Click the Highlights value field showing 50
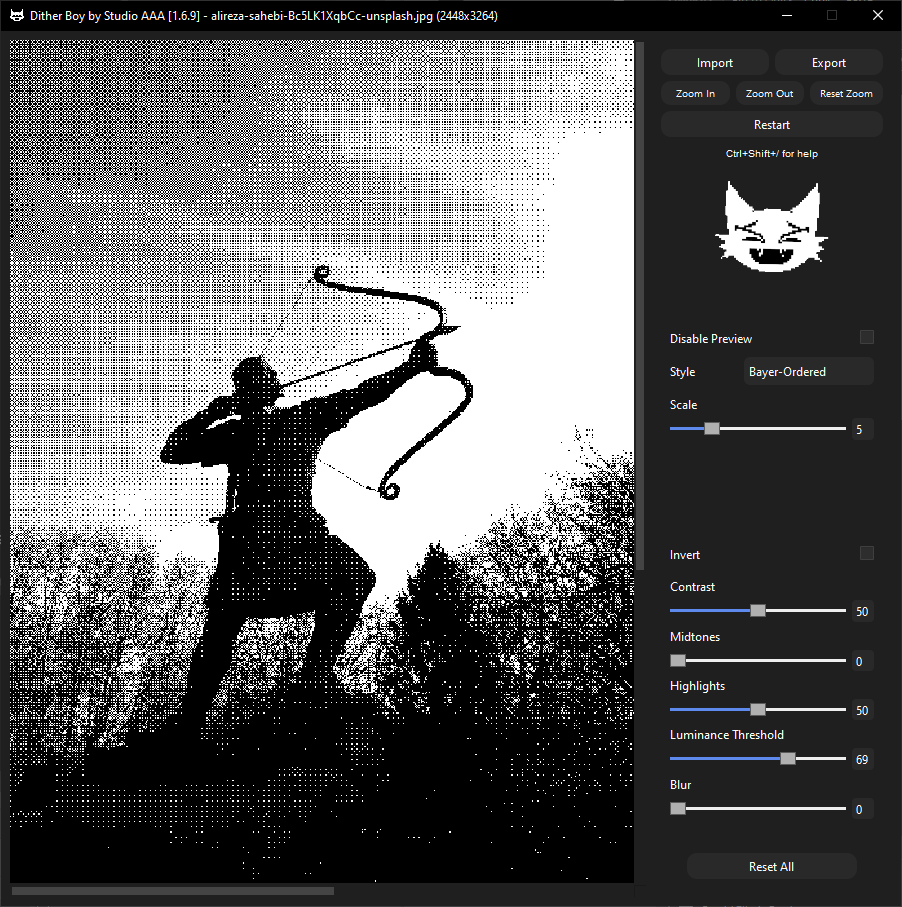This screenshot has width=902, height=907. coord(862,710)
